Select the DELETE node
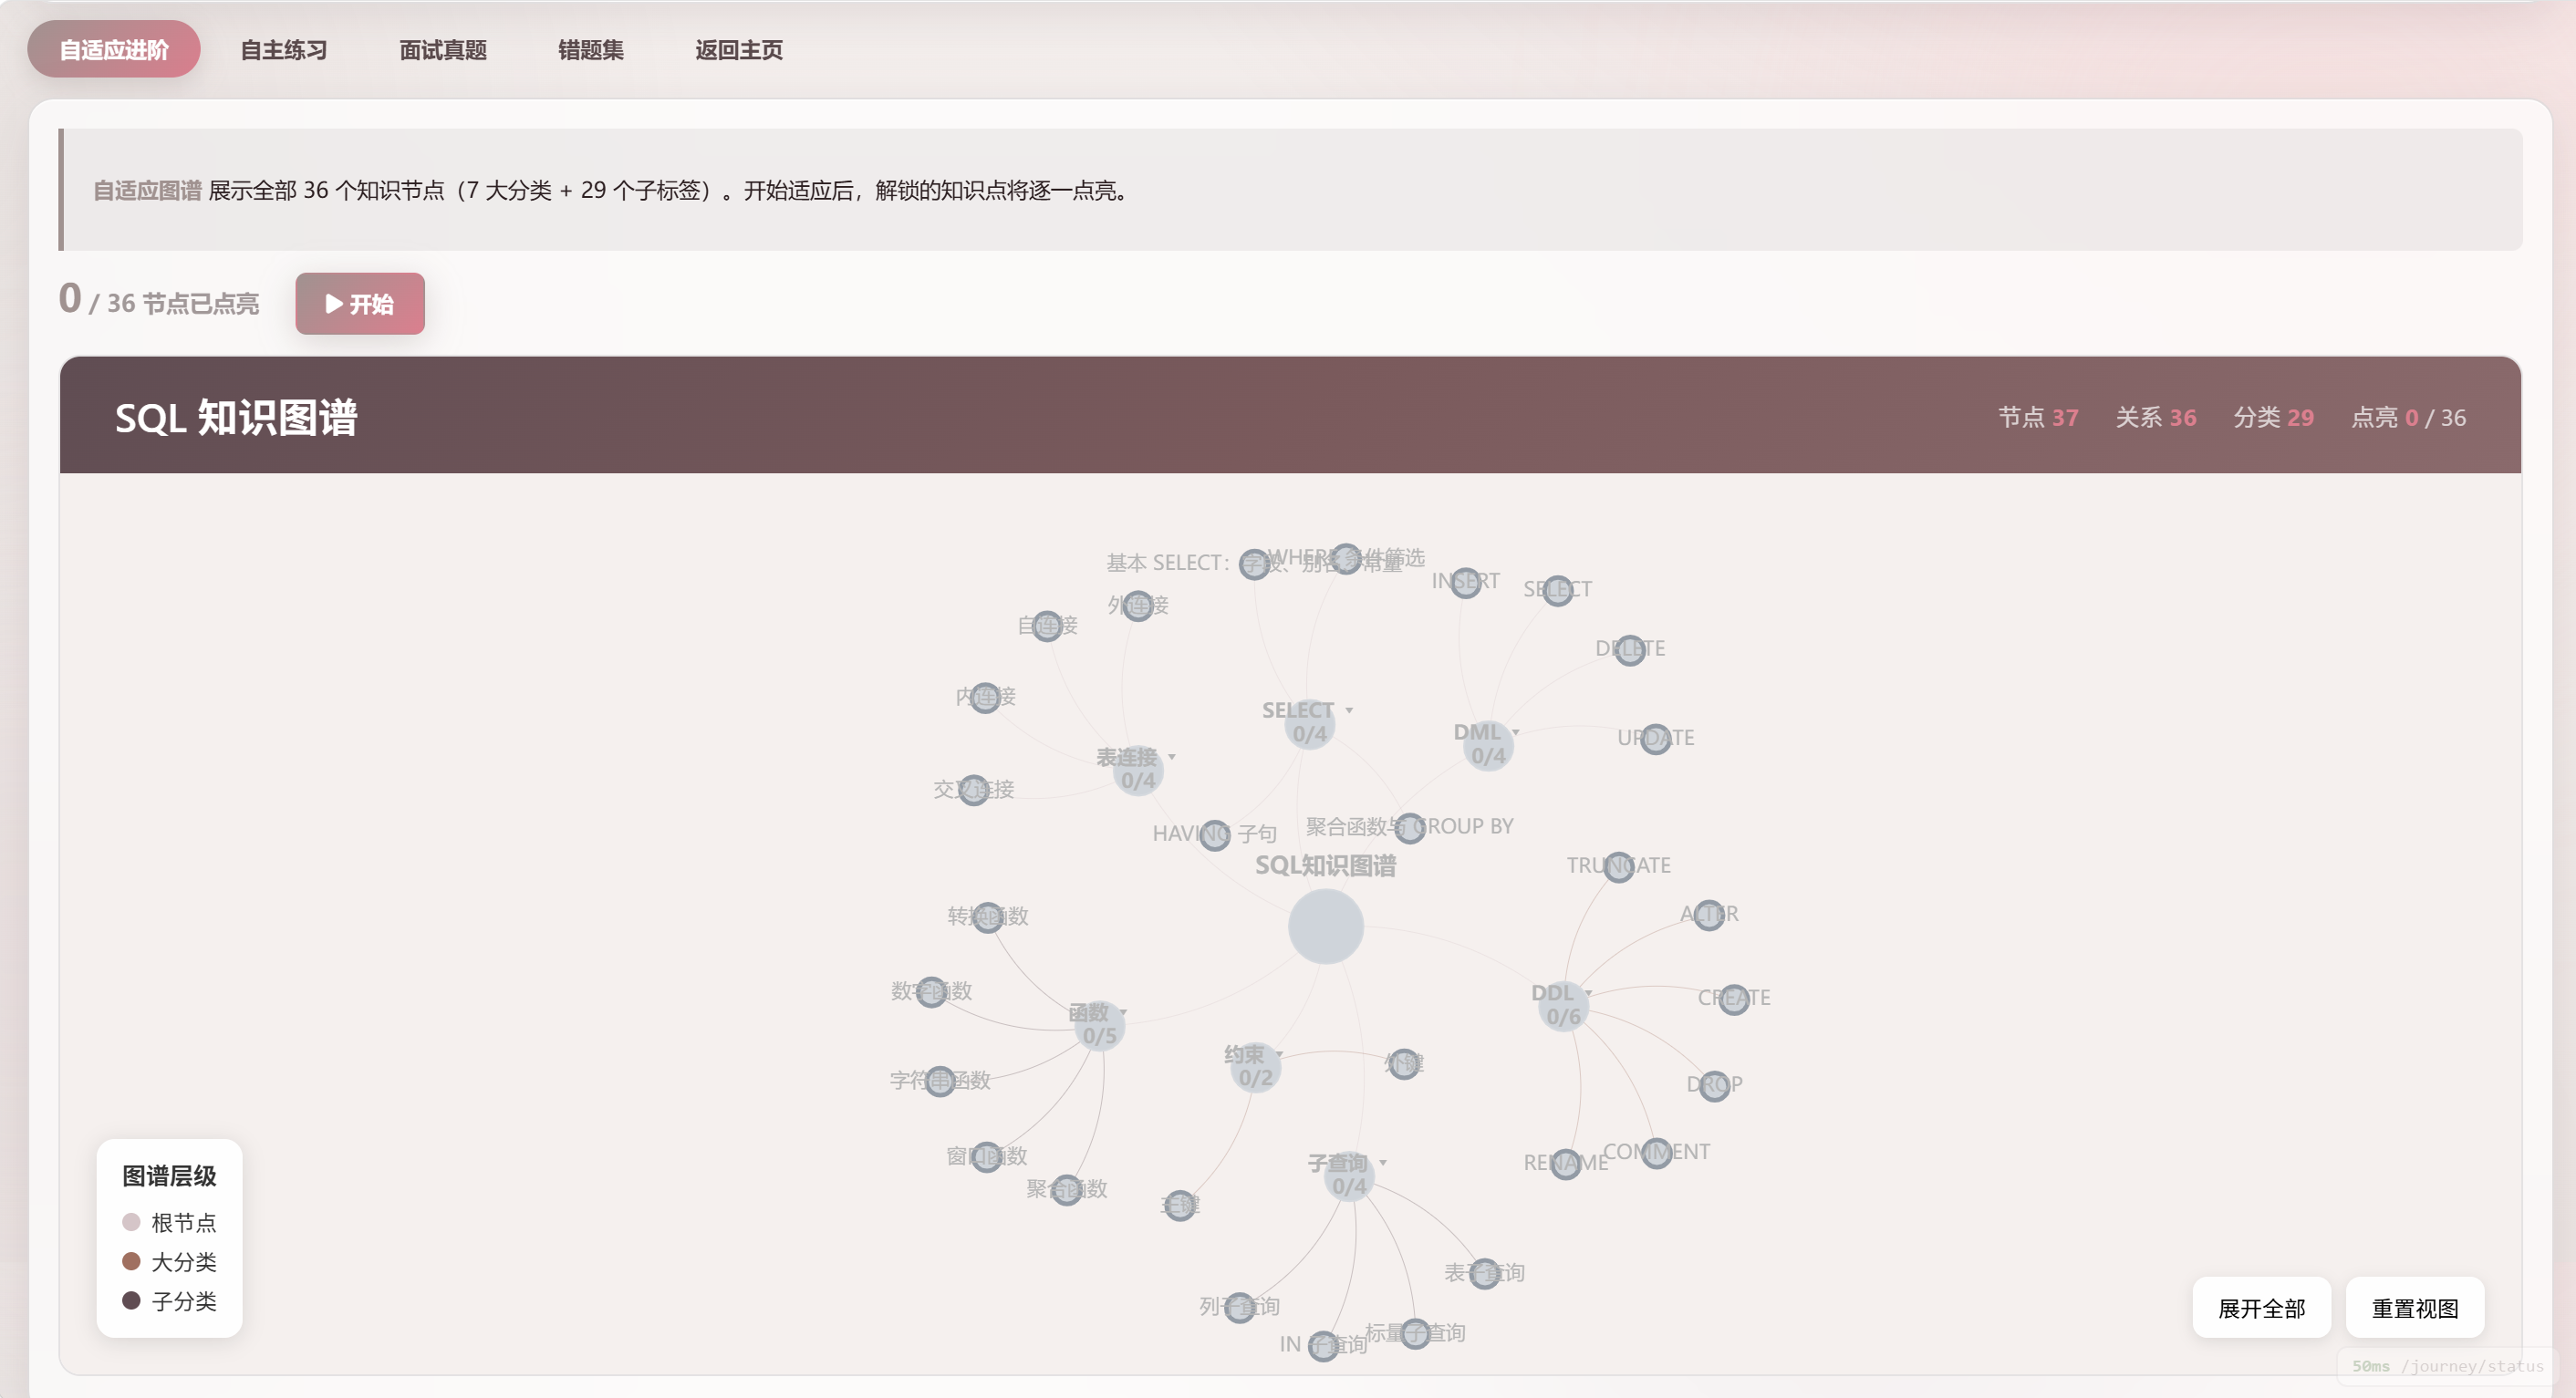 click(x=1630, y=650)
